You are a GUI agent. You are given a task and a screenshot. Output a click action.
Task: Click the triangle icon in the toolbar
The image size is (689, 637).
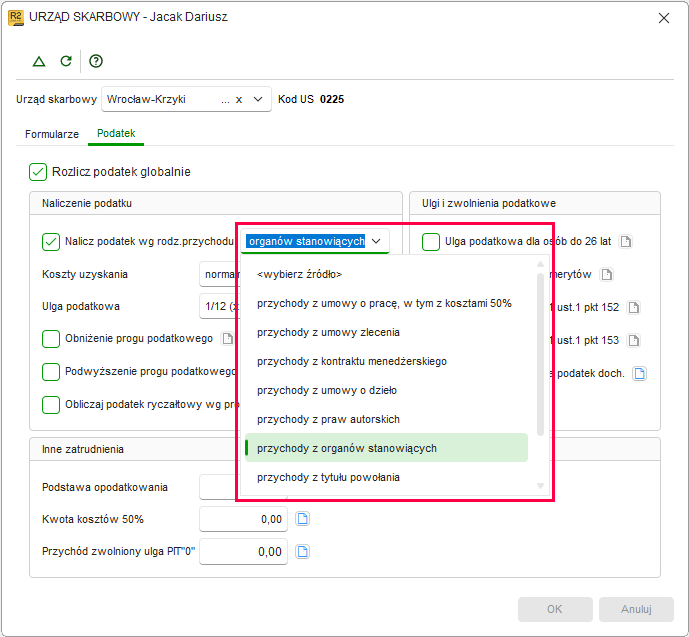click(x=39, y=62)
